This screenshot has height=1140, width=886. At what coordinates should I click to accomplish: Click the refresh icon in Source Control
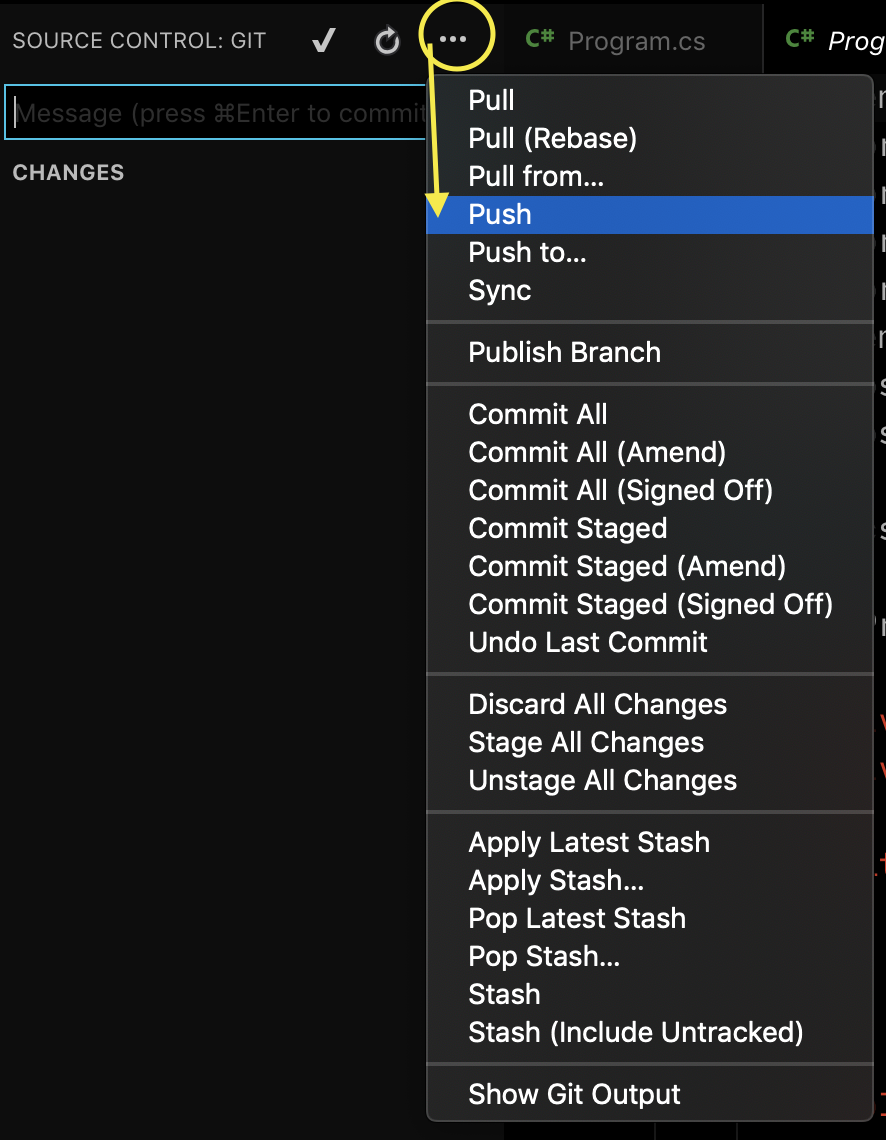point(387,41)
